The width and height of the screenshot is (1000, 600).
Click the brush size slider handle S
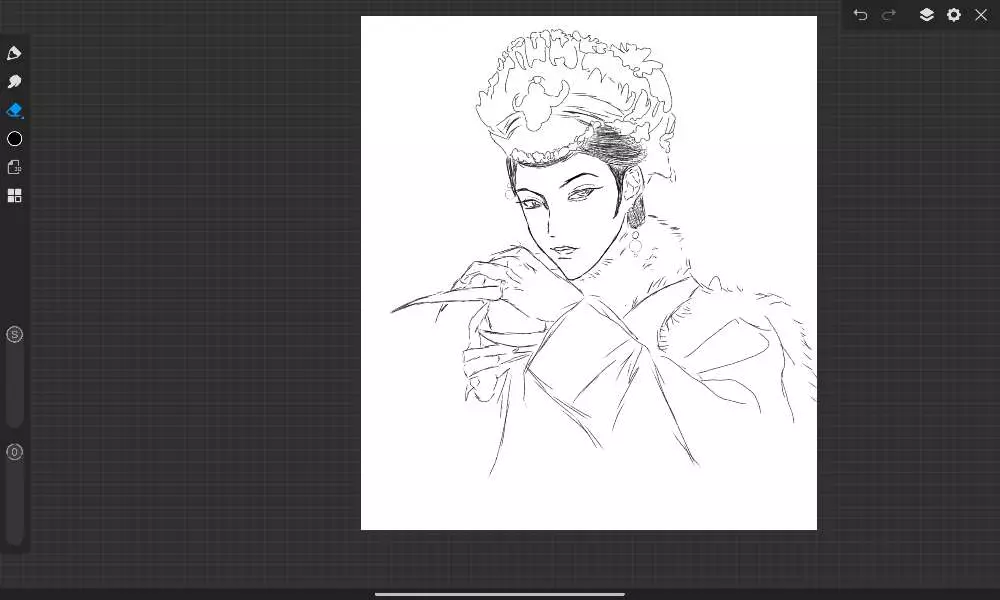click(15, 335)
